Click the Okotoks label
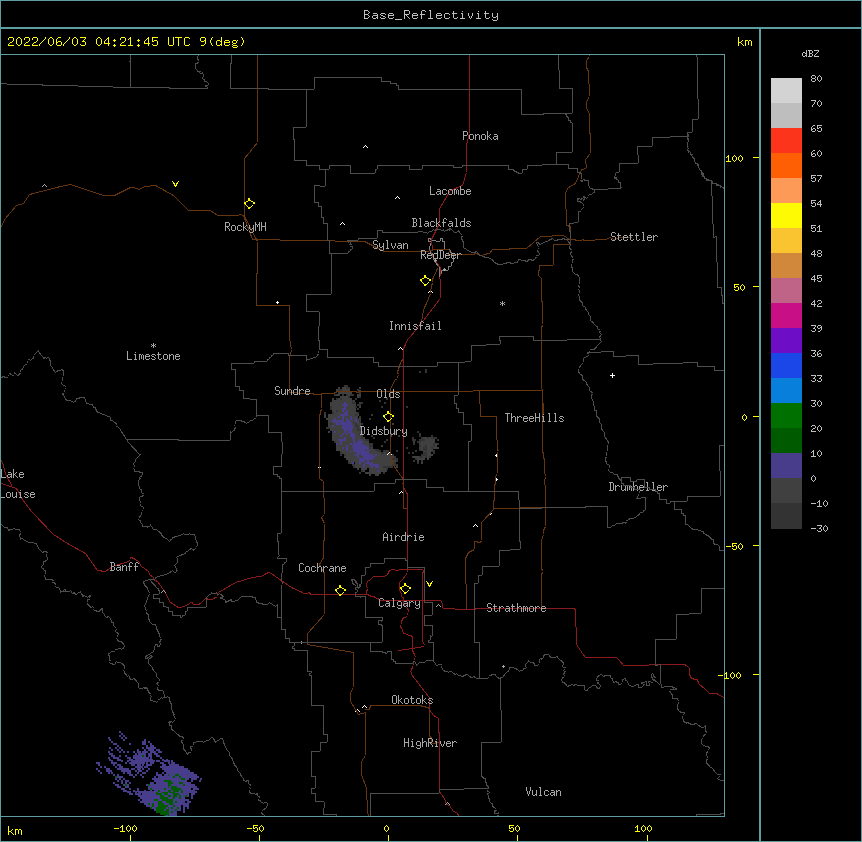 412,700
